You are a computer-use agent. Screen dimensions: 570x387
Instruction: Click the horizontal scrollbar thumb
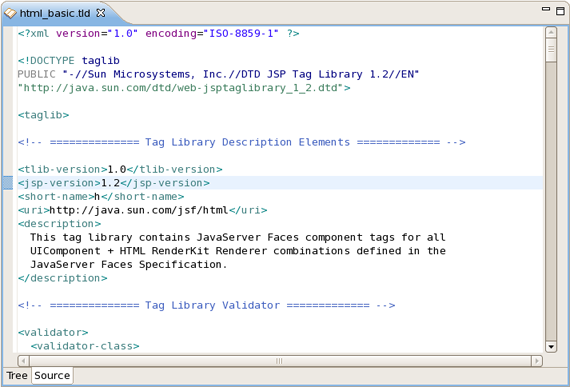[280, 361]
